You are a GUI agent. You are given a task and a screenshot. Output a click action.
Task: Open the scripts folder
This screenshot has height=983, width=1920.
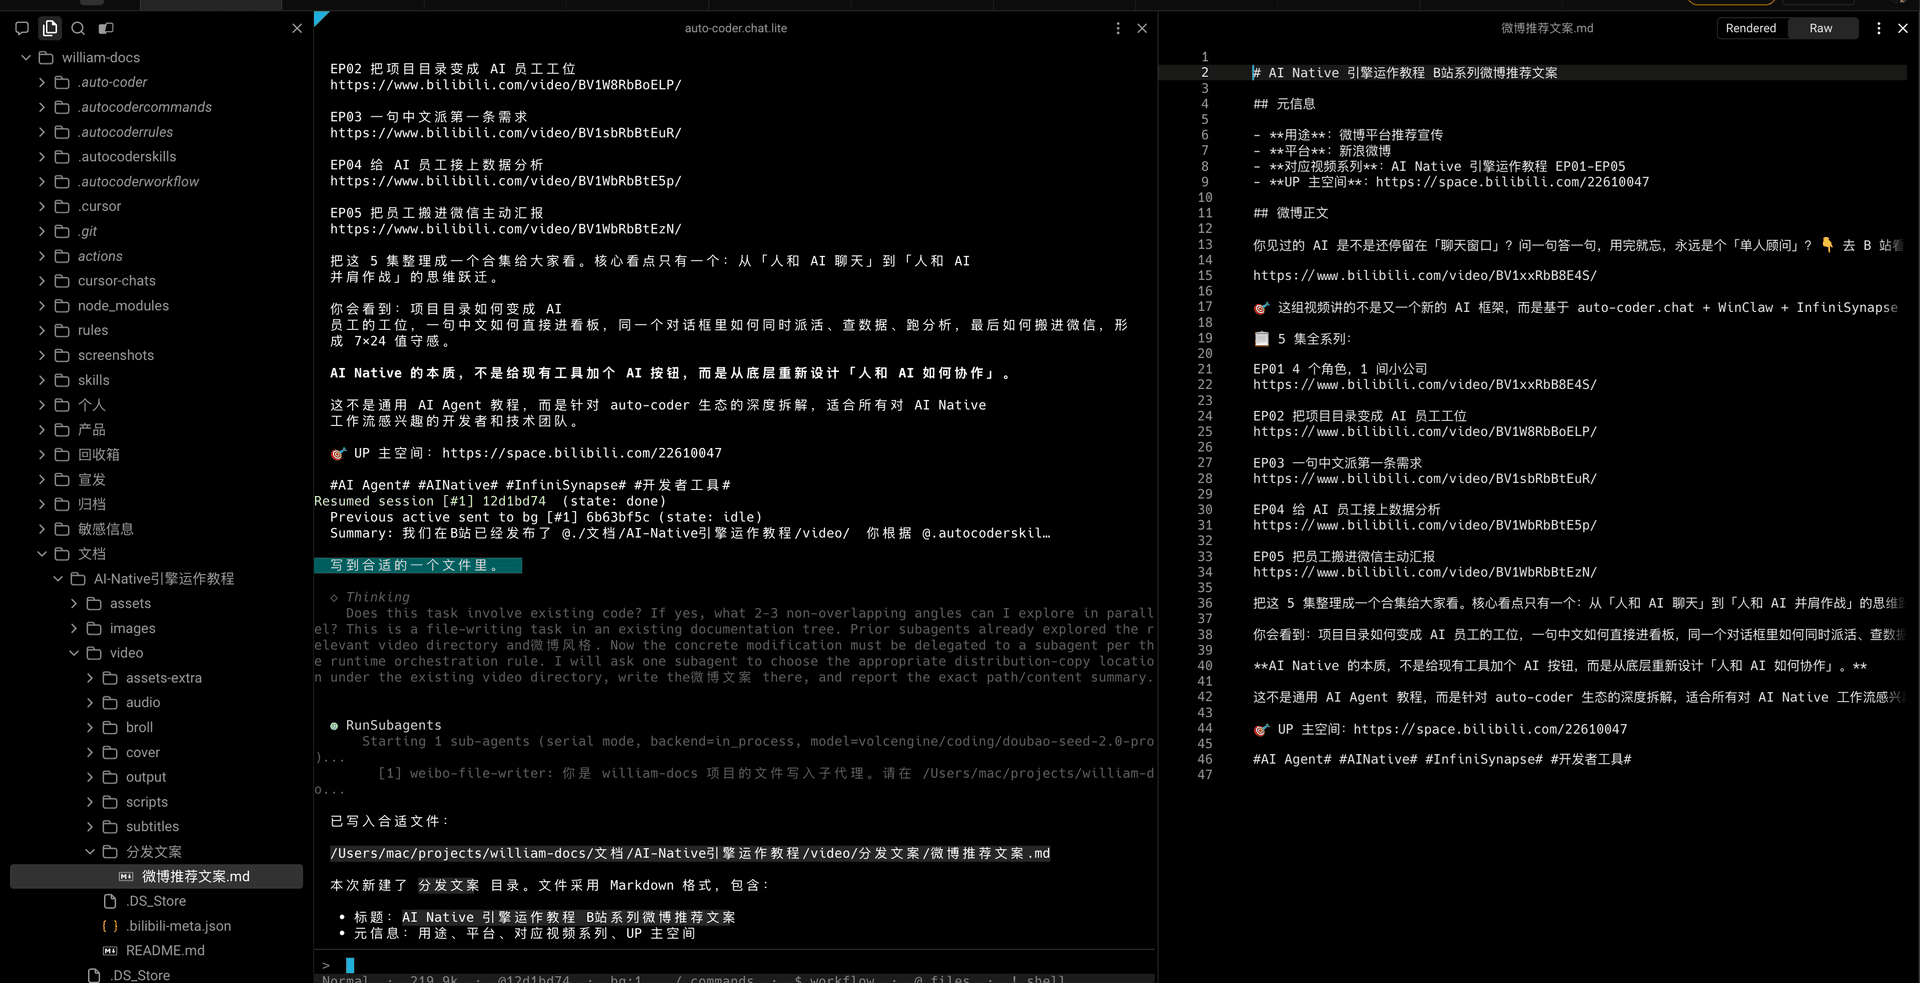click(156, 801)
